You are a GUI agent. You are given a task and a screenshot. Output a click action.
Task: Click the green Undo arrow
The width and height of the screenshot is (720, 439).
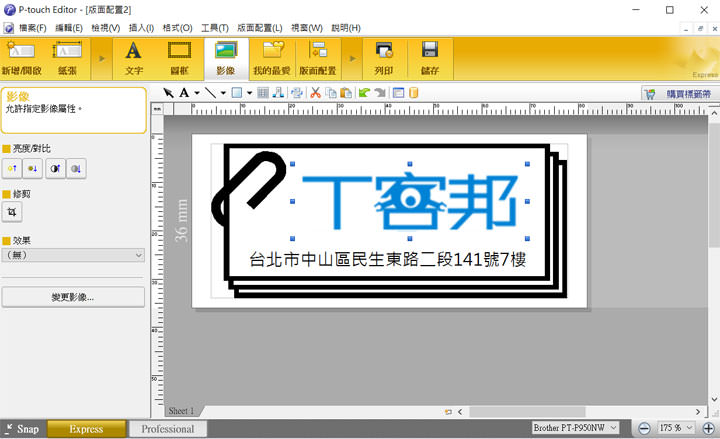(x=364, y=93)
